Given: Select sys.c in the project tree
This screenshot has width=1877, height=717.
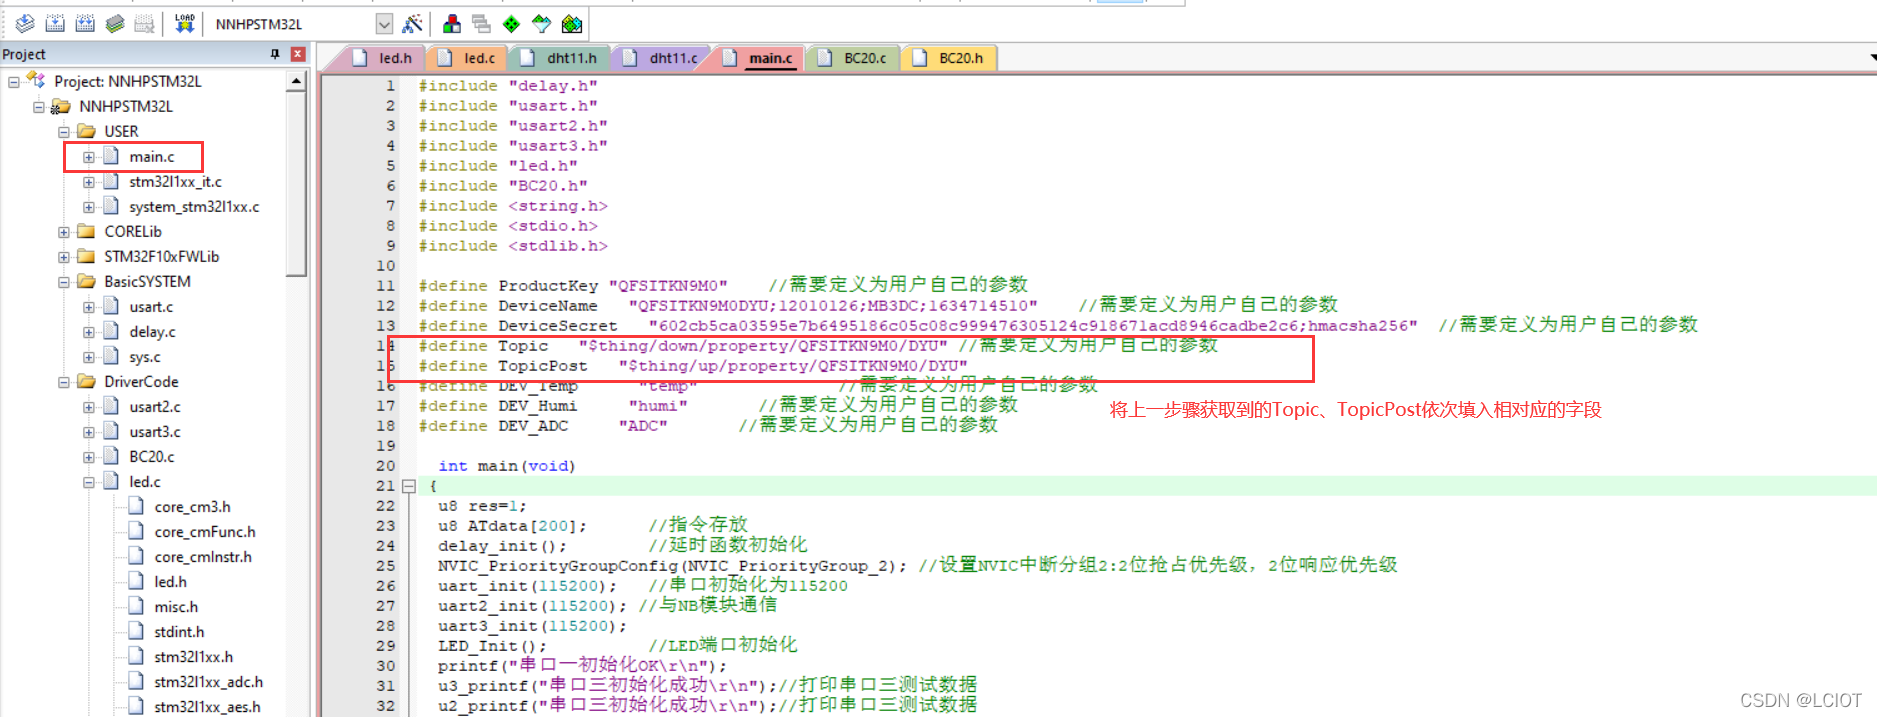Looking at the screenshot, I should (x=144, y=357).
